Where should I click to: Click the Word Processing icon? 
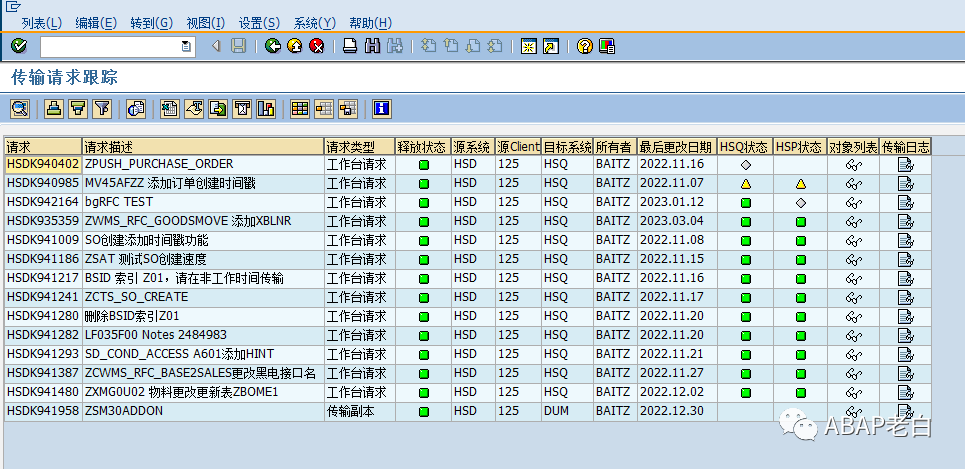coord(194,109)
